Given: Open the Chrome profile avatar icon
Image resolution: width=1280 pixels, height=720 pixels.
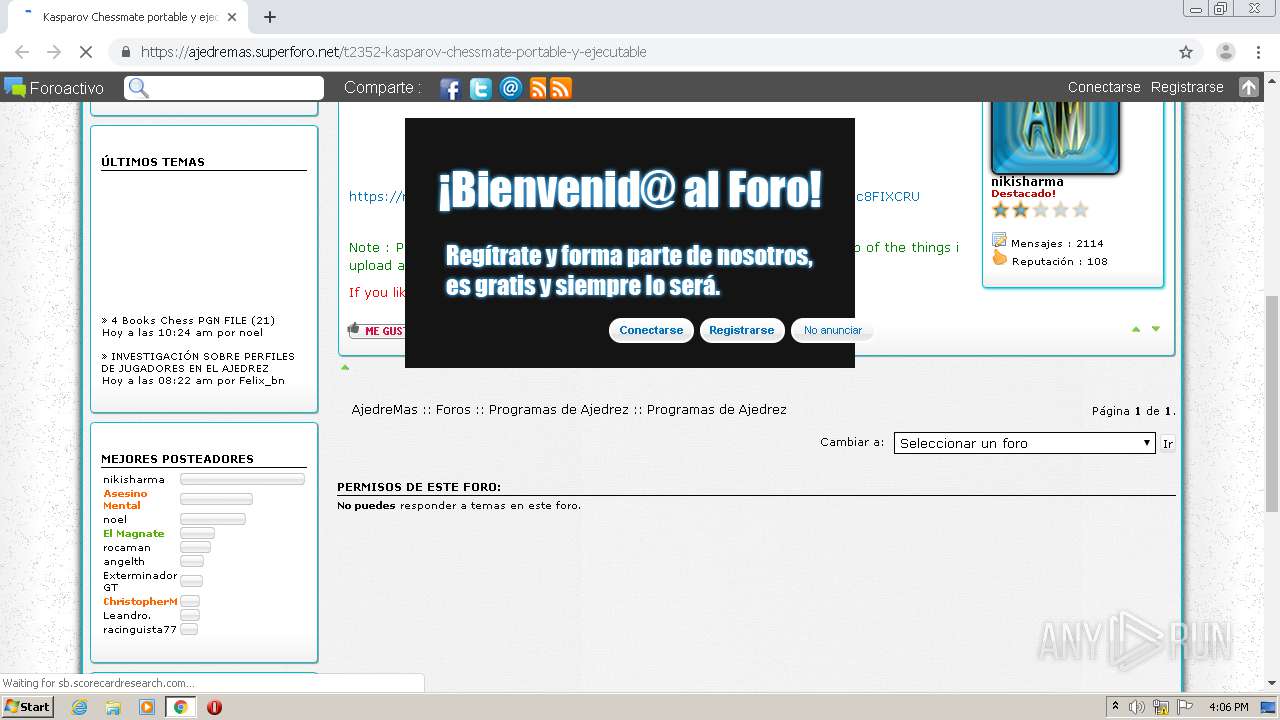Looking at the screenshot, I should pos(1226,52).
